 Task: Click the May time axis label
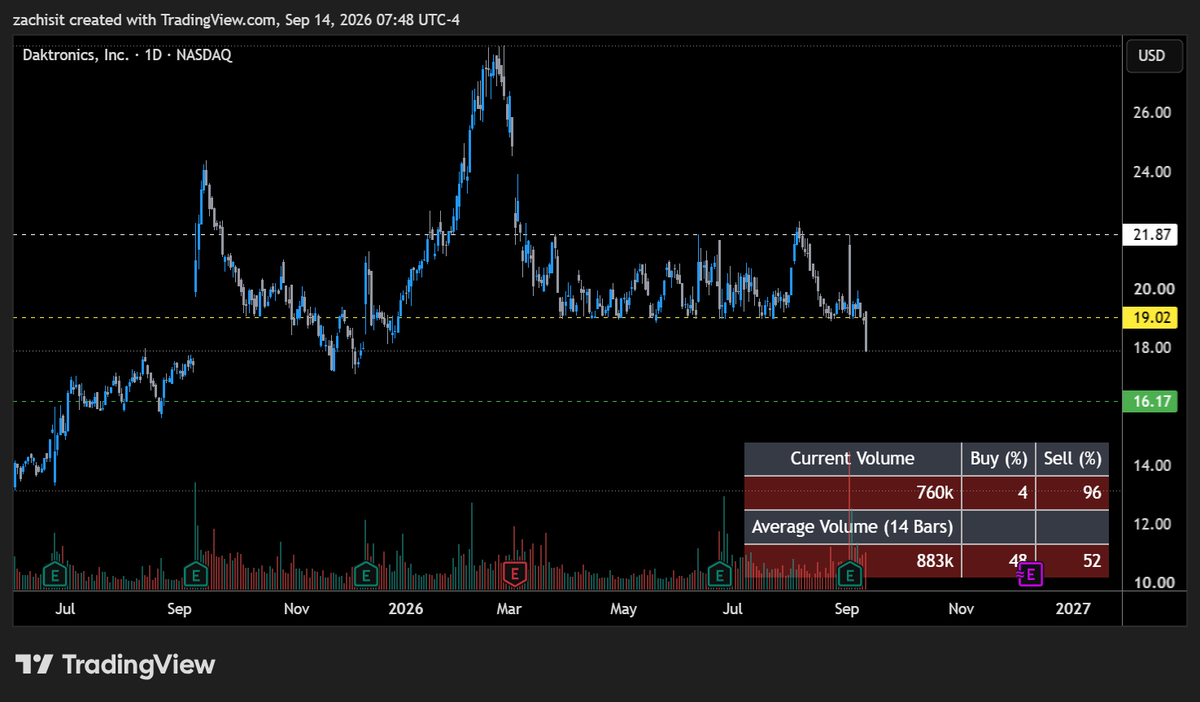point(624,608)
